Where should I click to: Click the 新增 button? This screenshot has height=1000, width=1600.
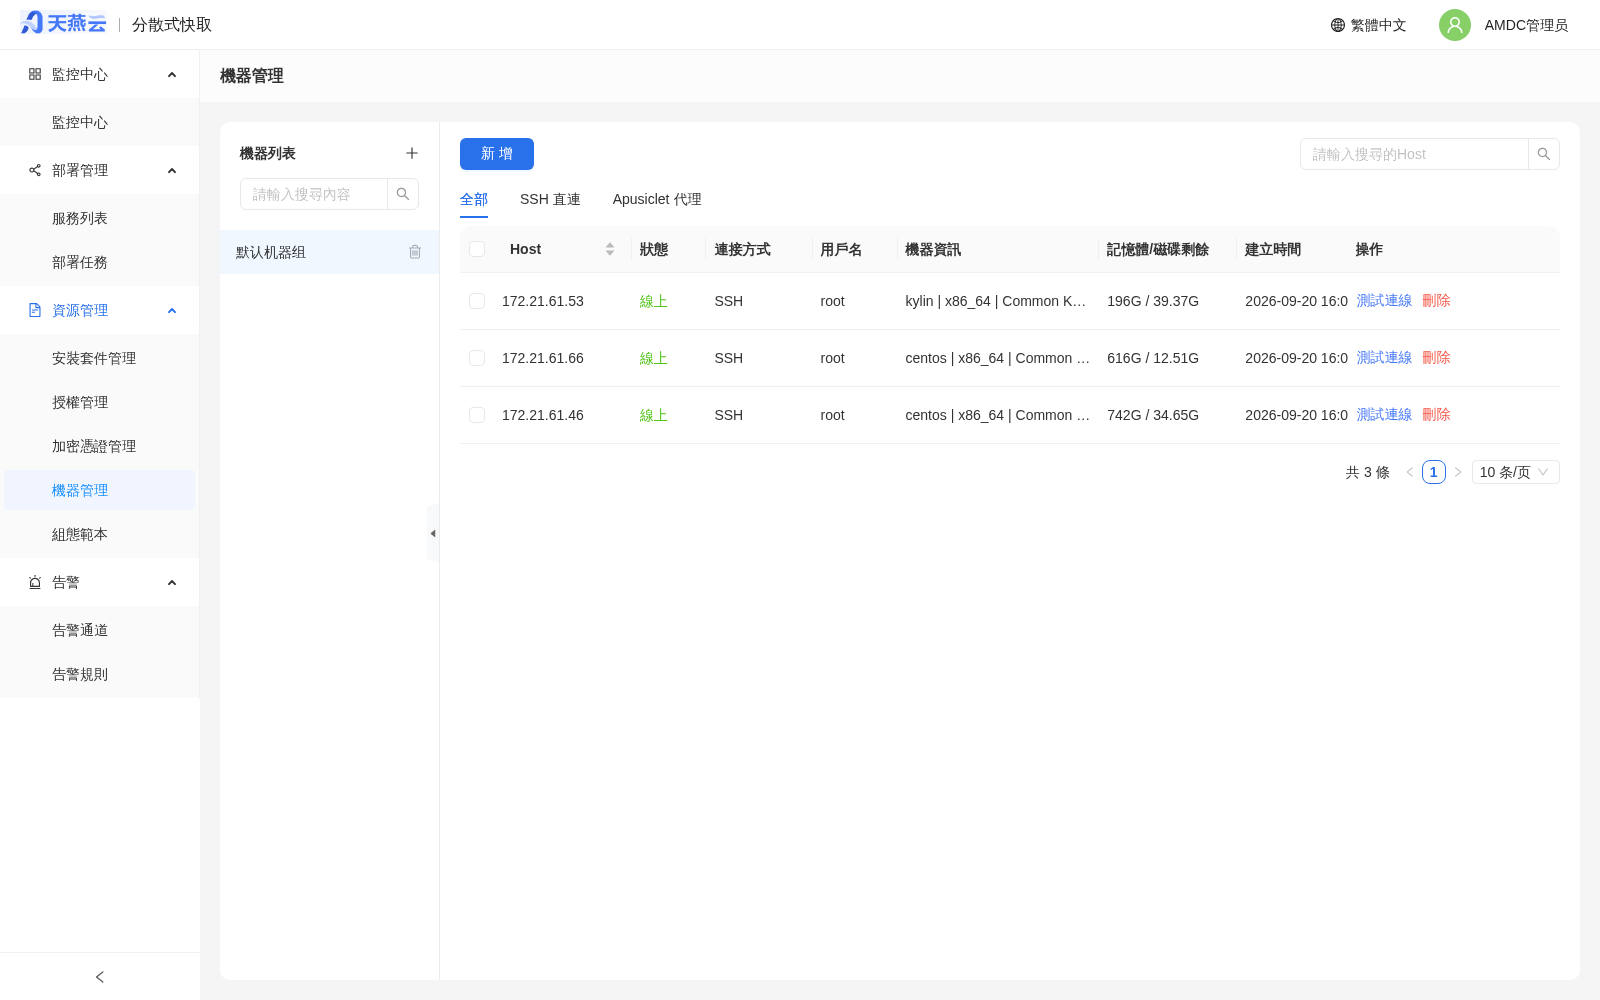(x=497, y=154)
